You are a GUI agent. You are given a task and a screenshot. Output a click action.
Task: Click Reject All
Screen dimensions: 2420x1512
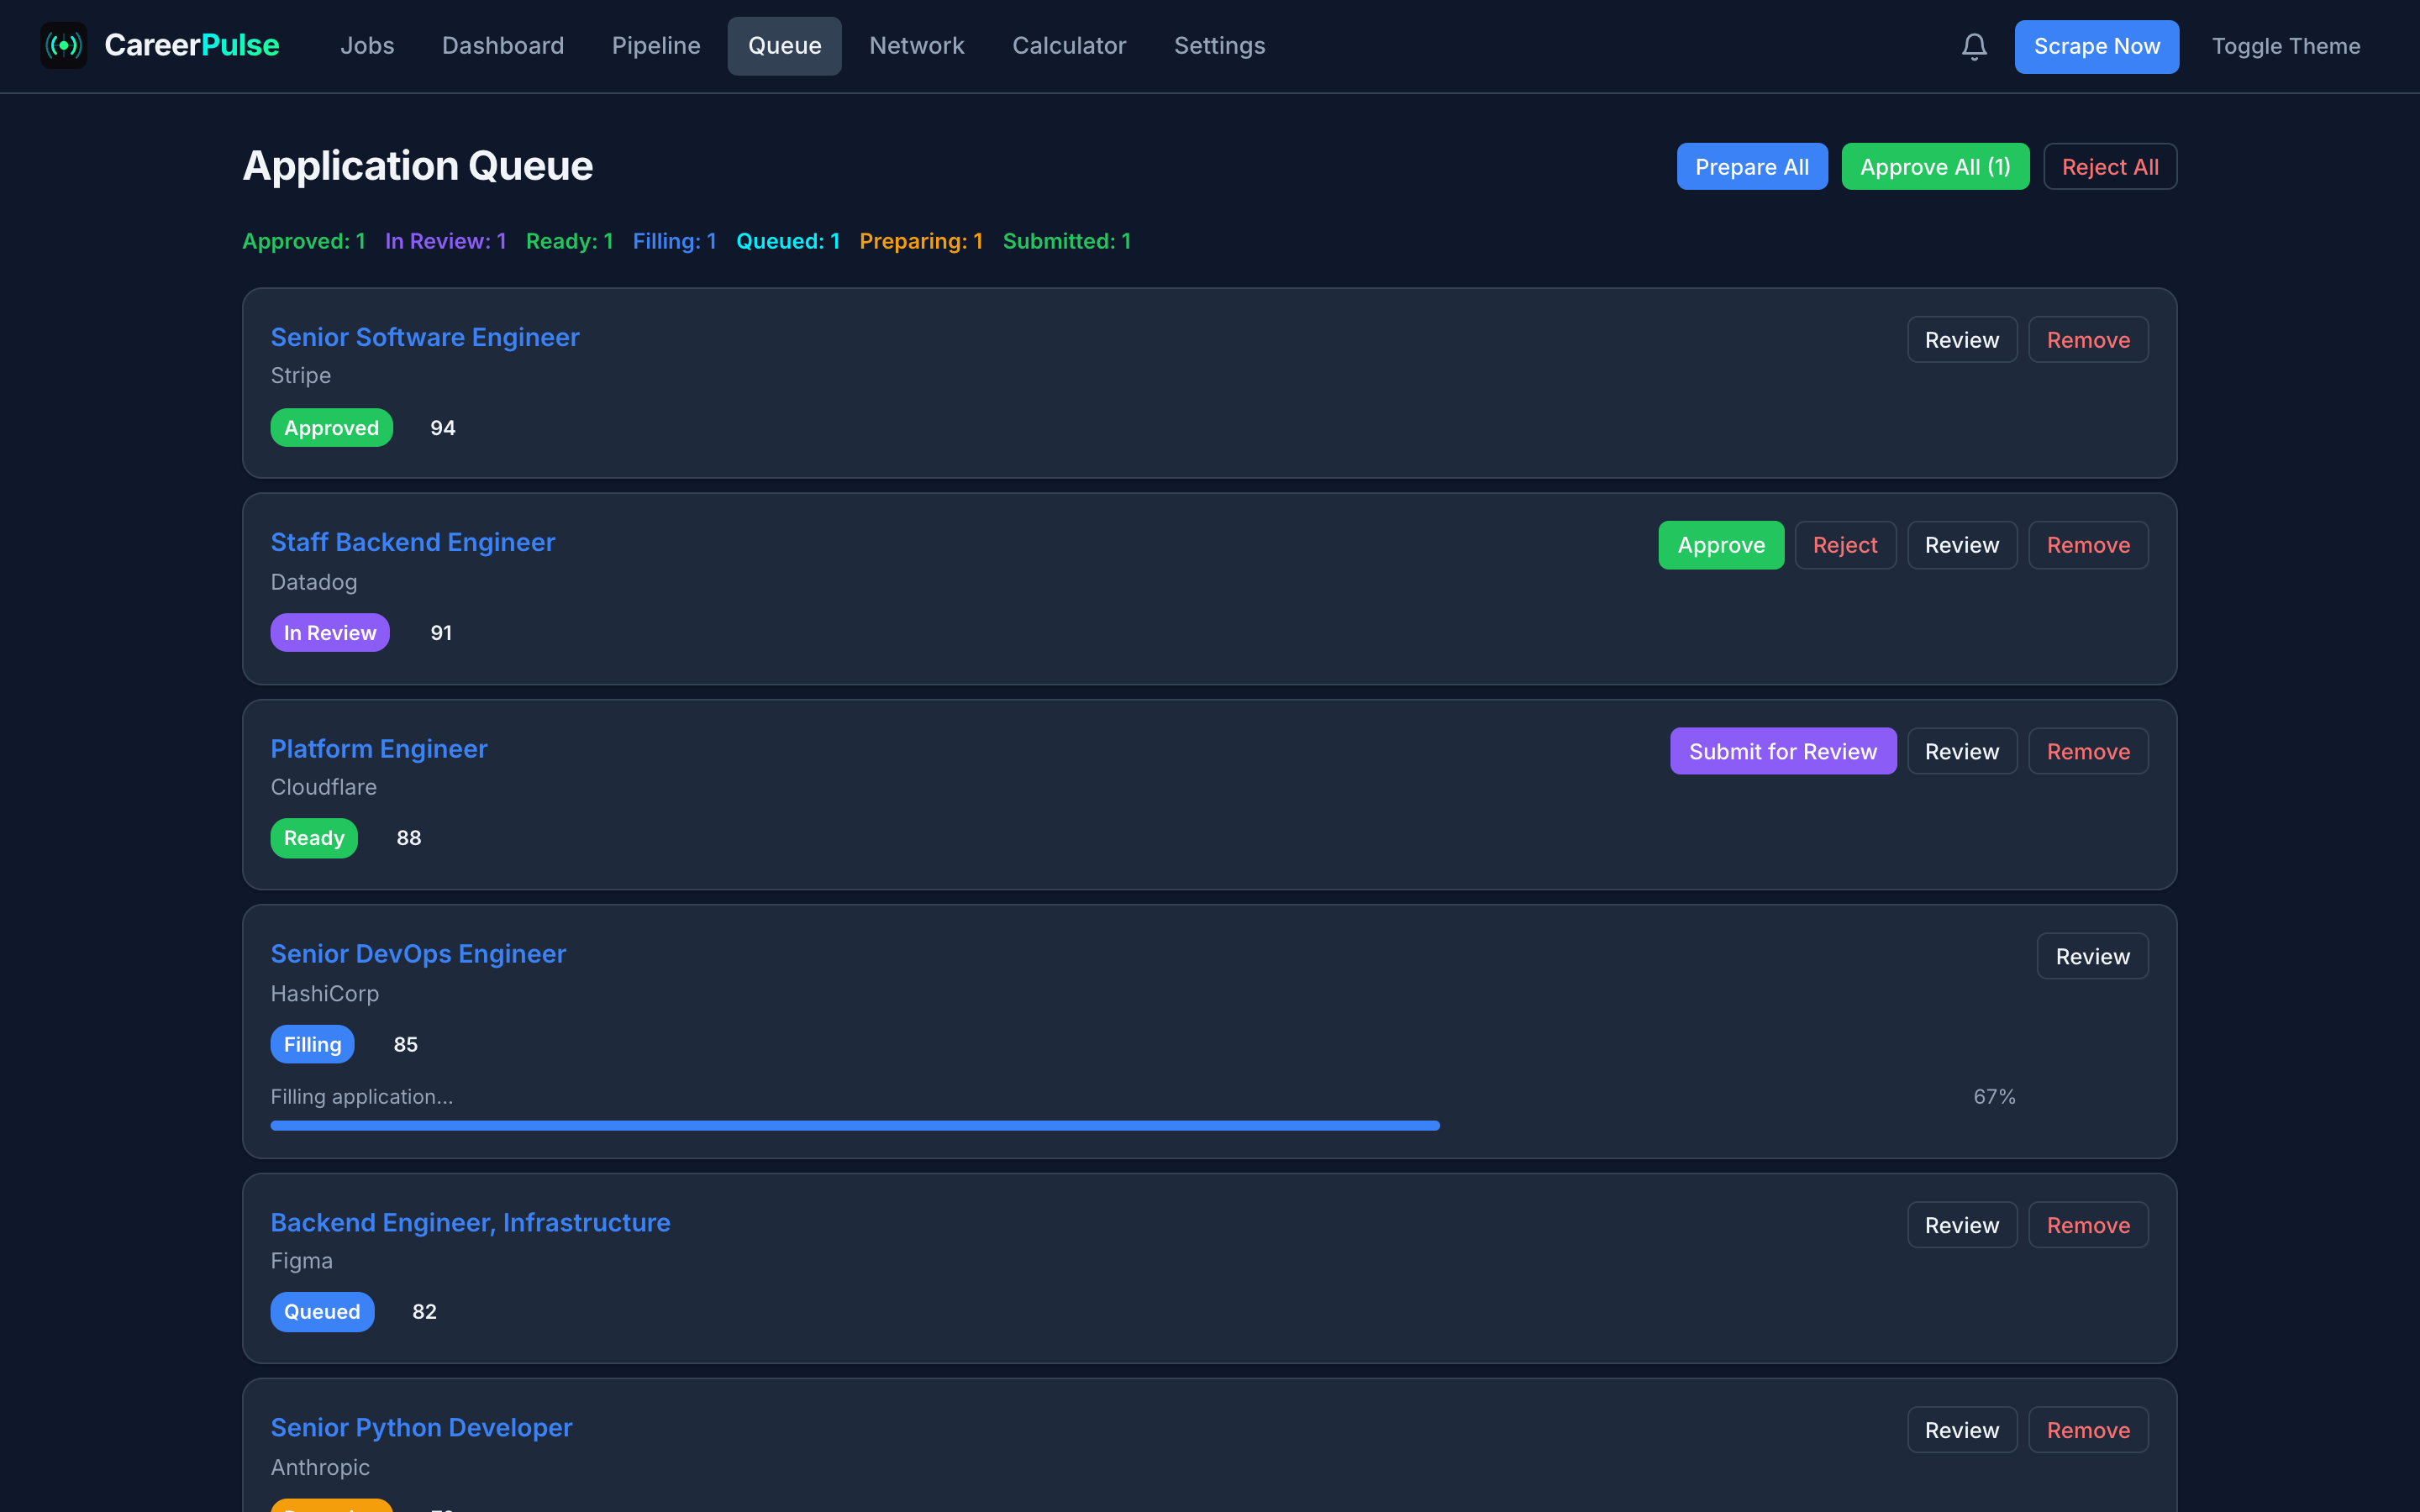tap(2110, 166)
